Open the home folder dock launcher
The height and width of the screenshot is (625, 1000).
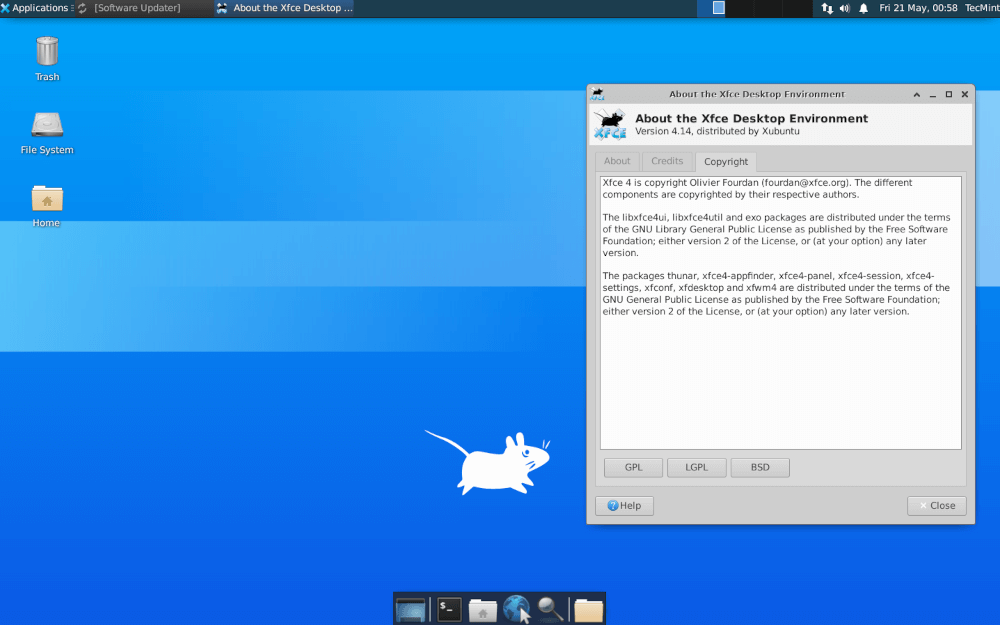coord(483,609)
